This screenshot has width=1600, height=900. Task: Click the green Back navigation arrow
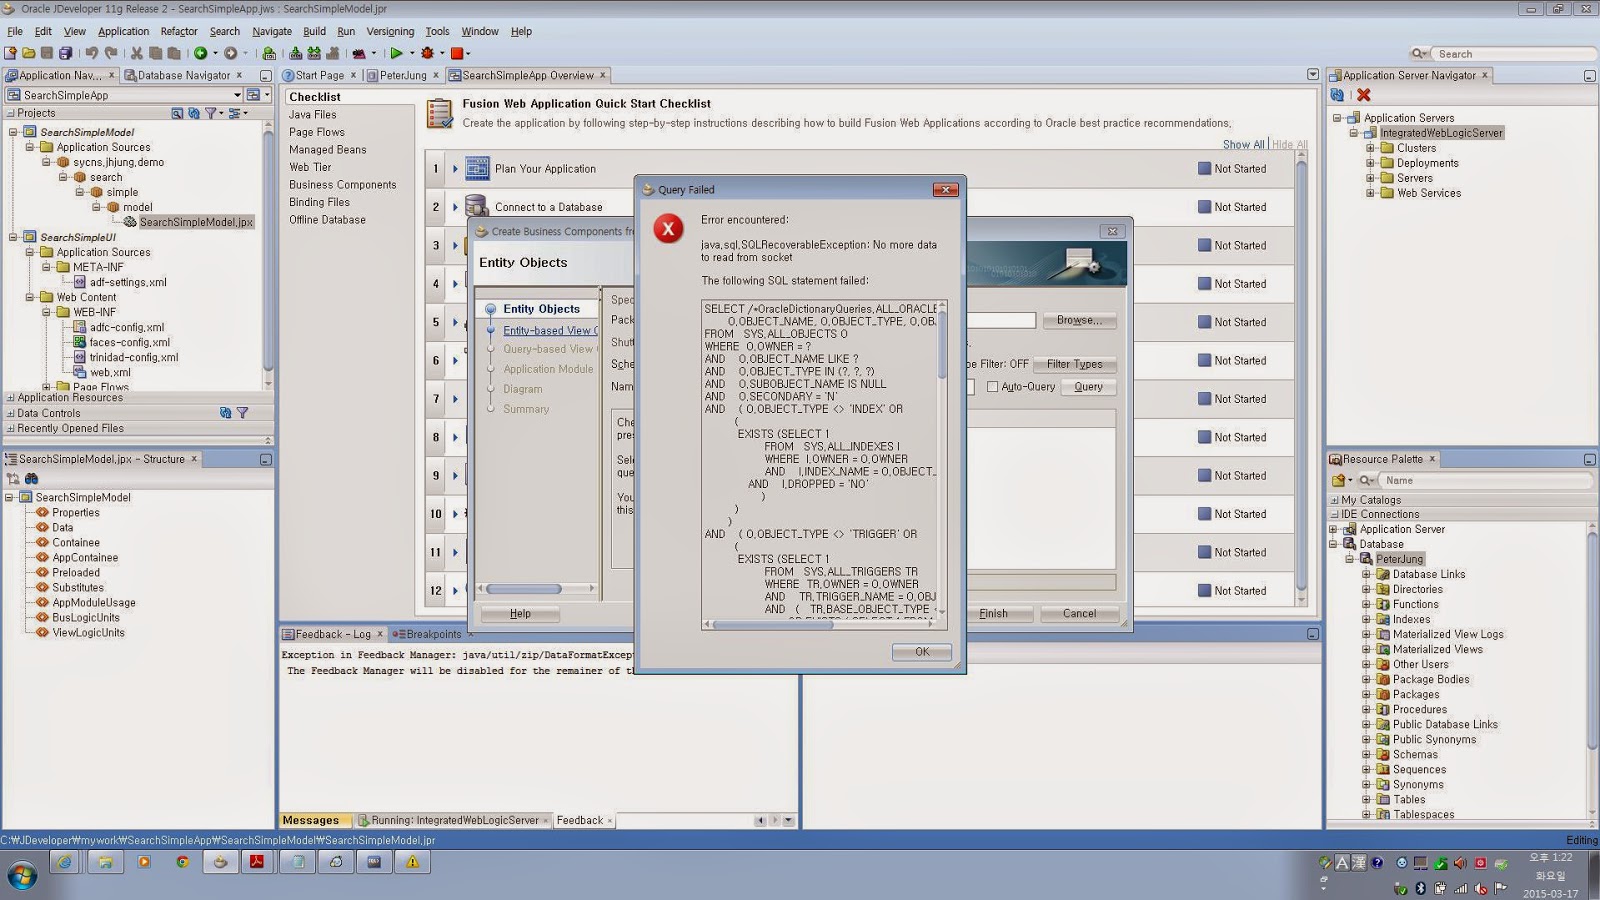201,53
